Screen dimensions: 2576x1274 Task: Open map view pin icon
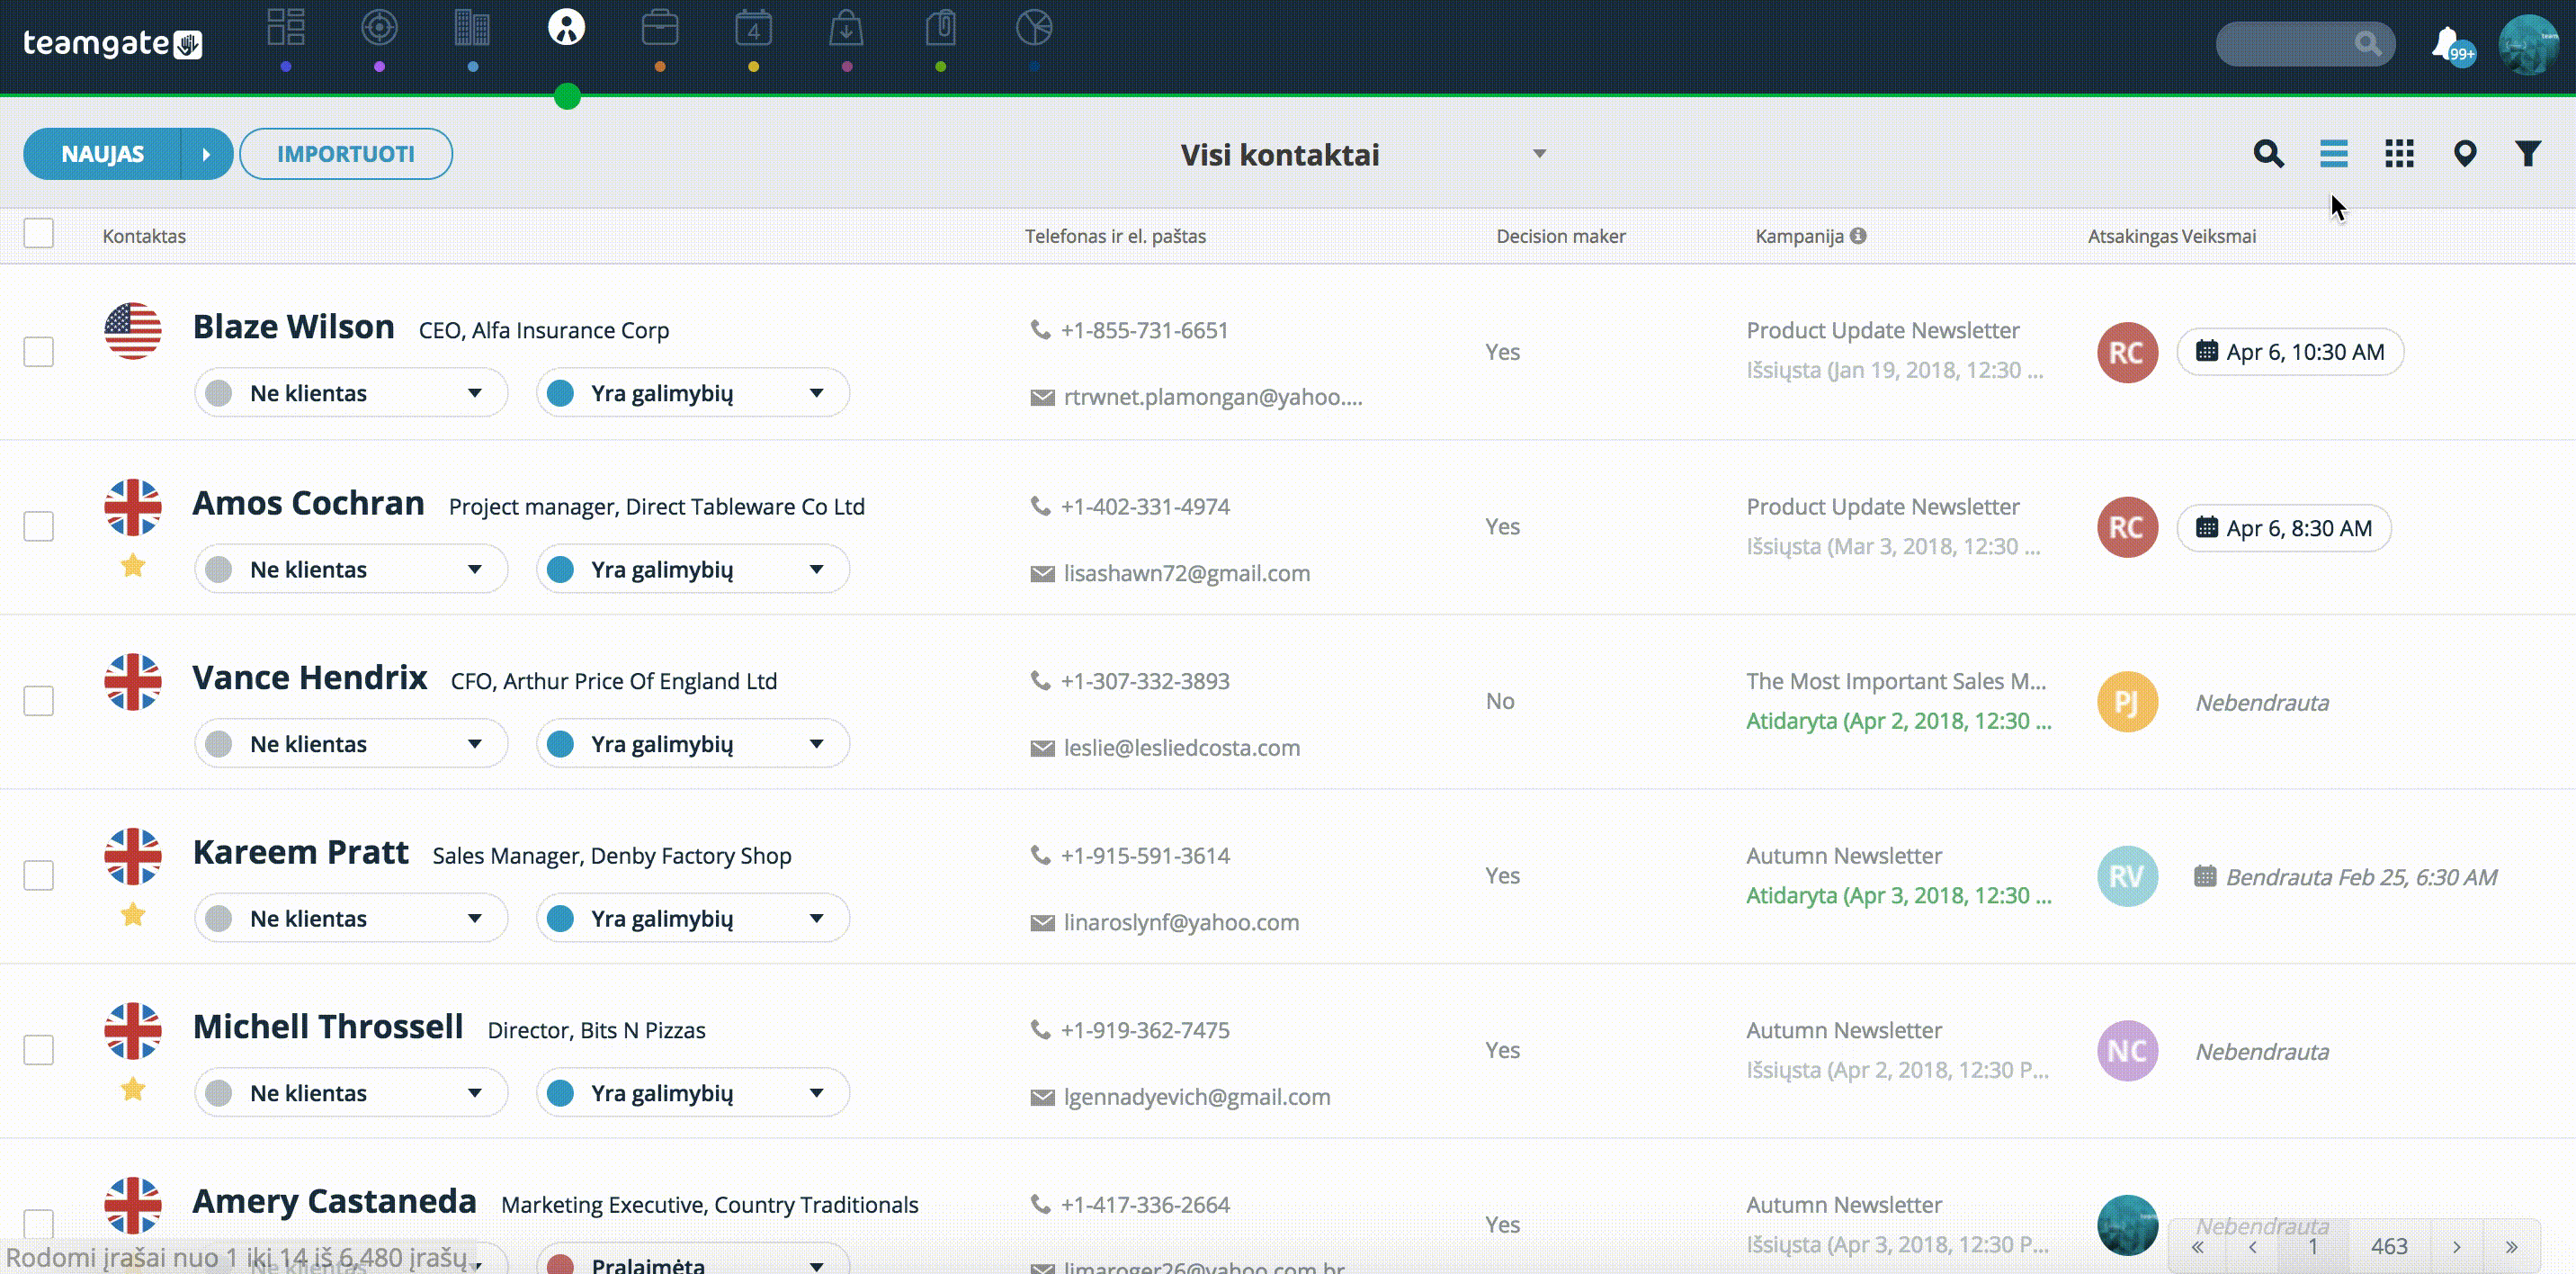2464,154
